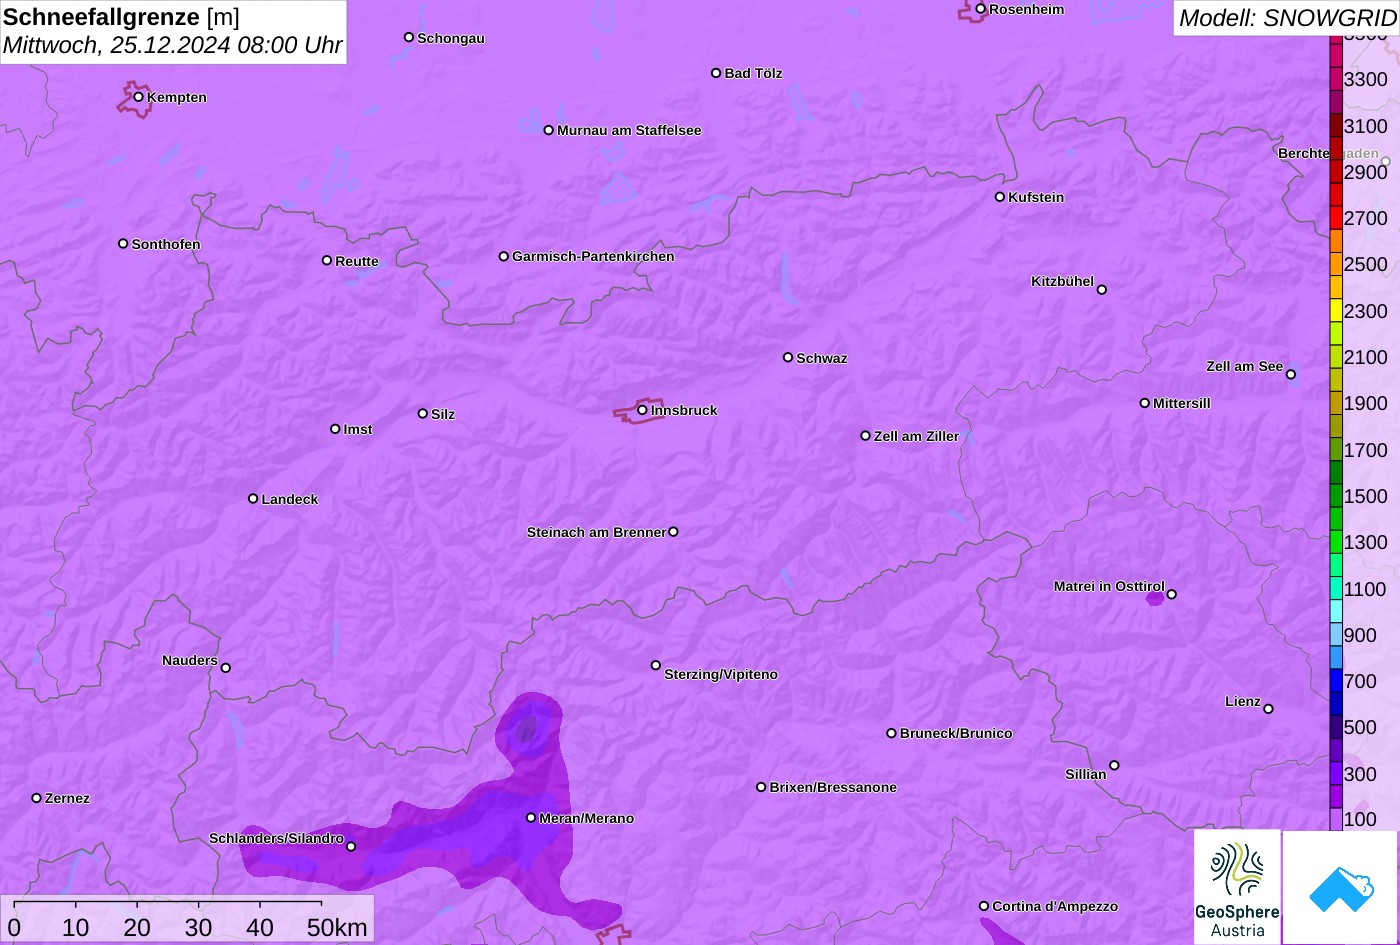1400x945 pixels.
Task: Click the Sillian marker dot
Action: click(1114, 766)
